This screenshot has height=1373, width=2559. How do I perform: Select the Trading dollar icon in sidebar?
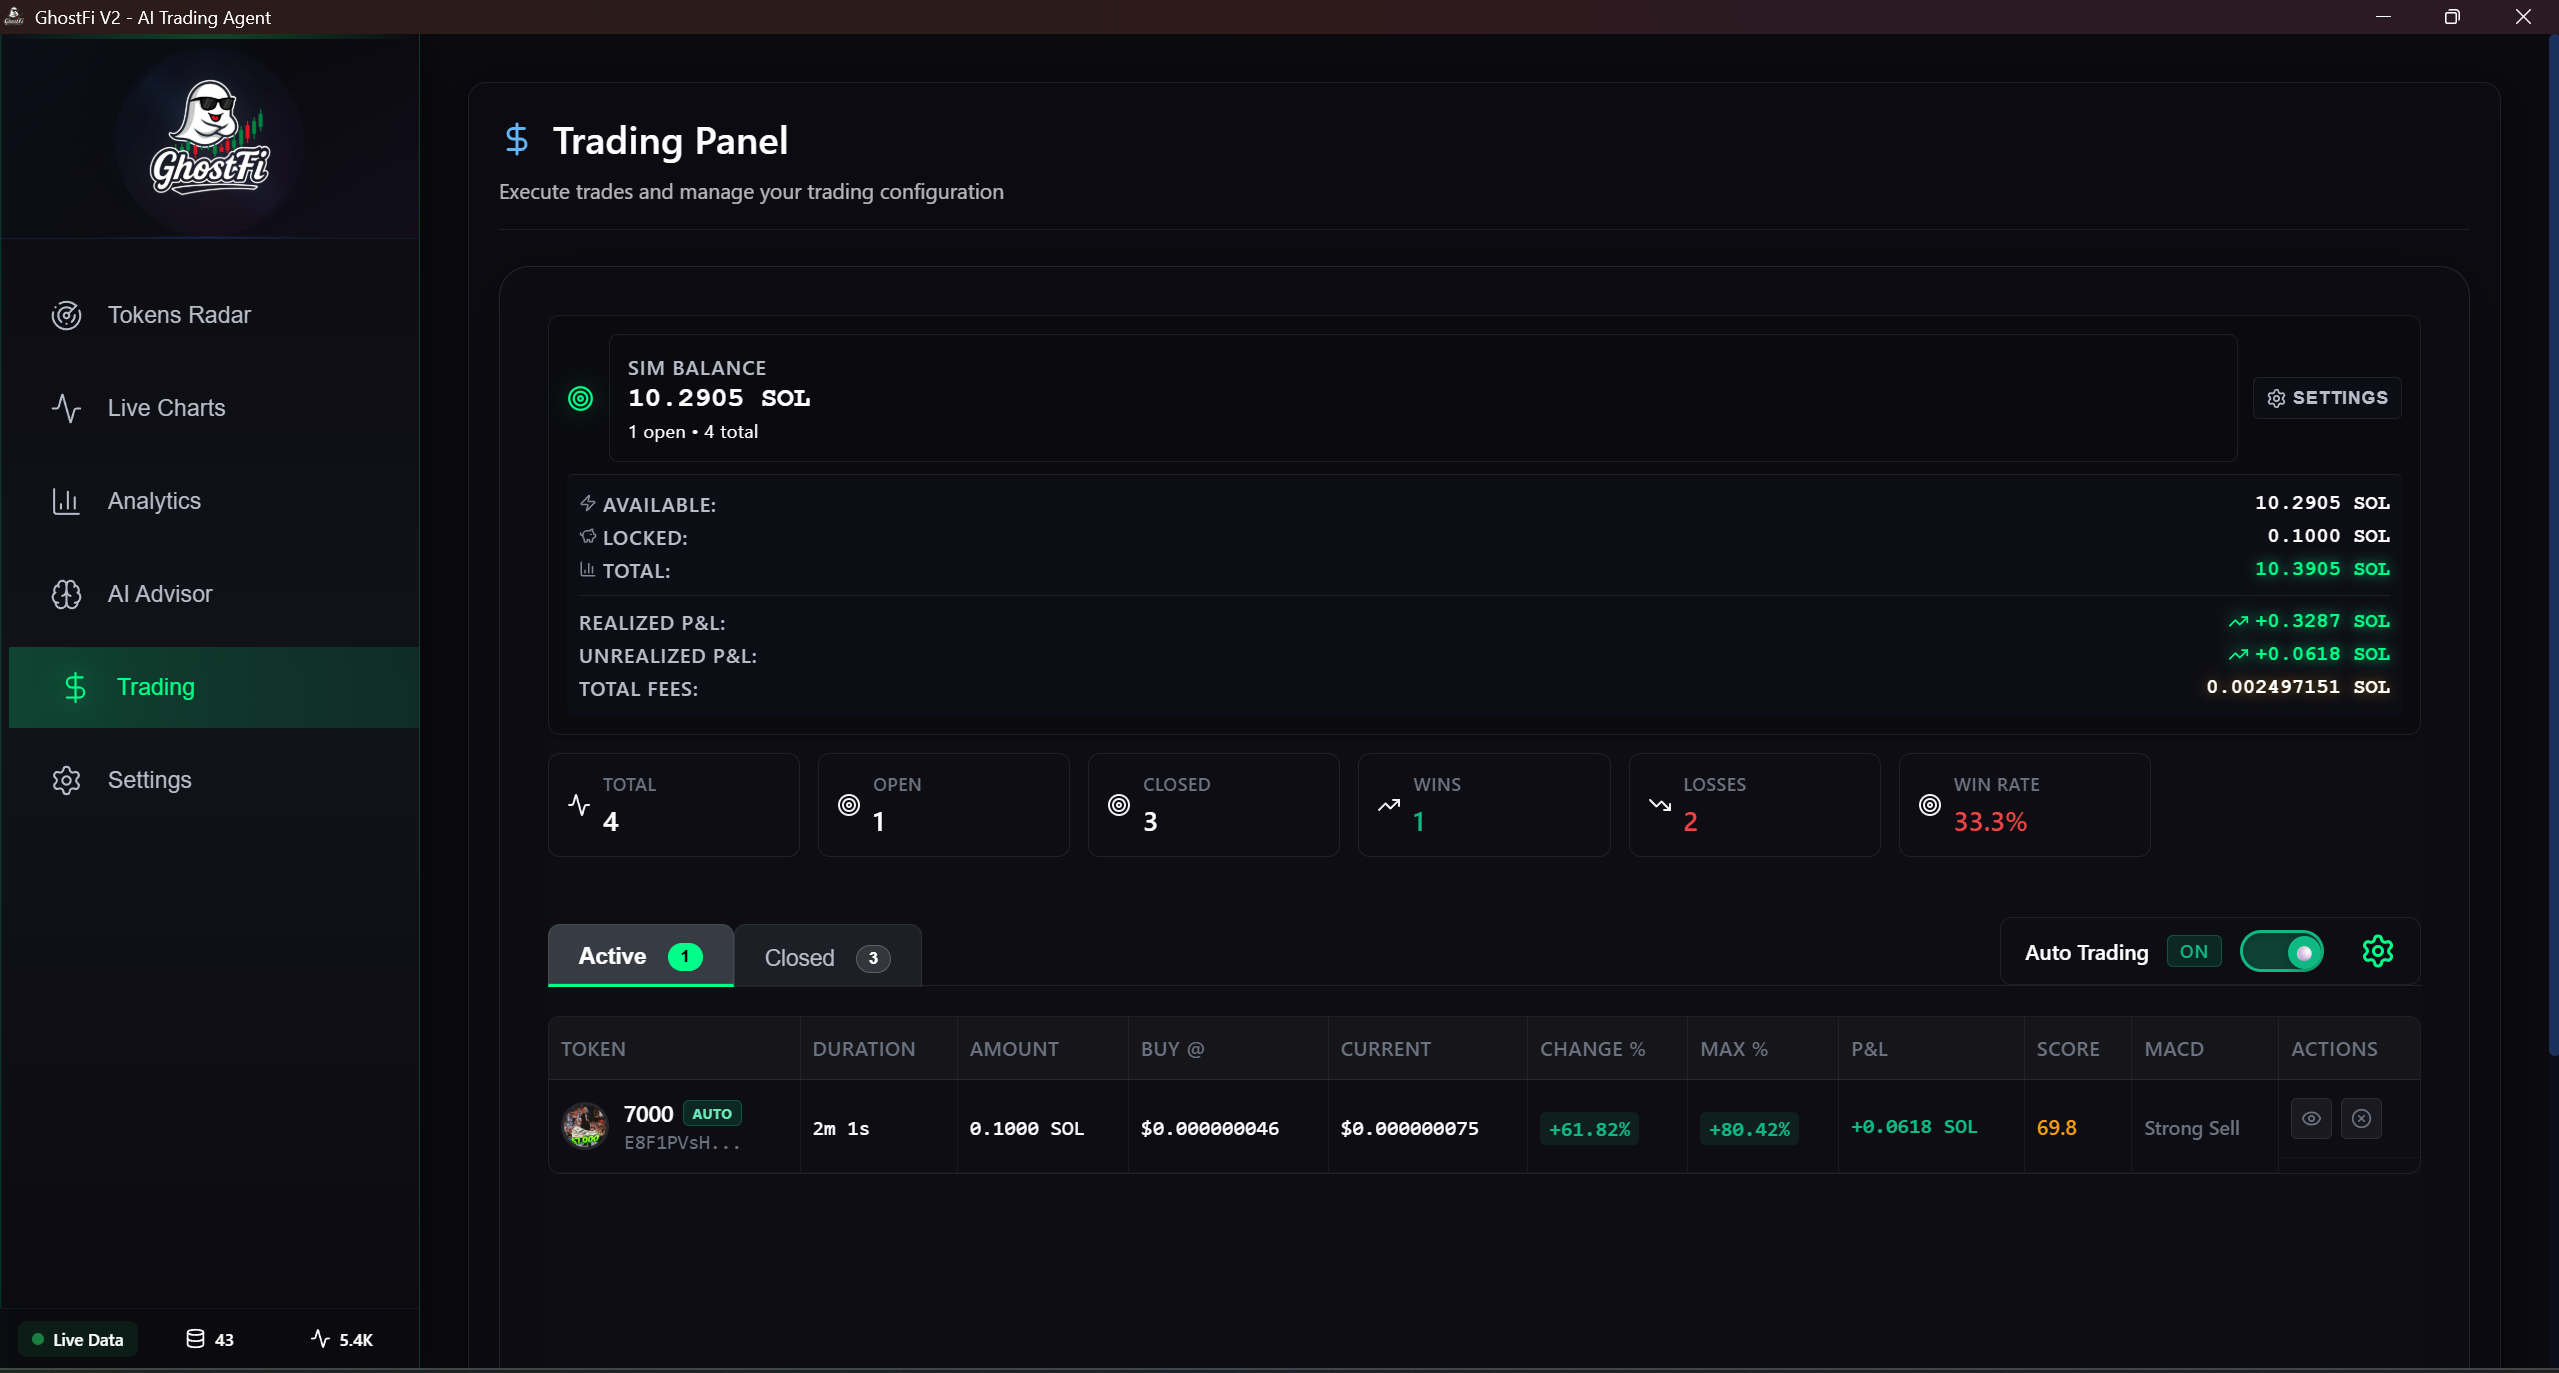pyautogui.click(x=76, y=687)
